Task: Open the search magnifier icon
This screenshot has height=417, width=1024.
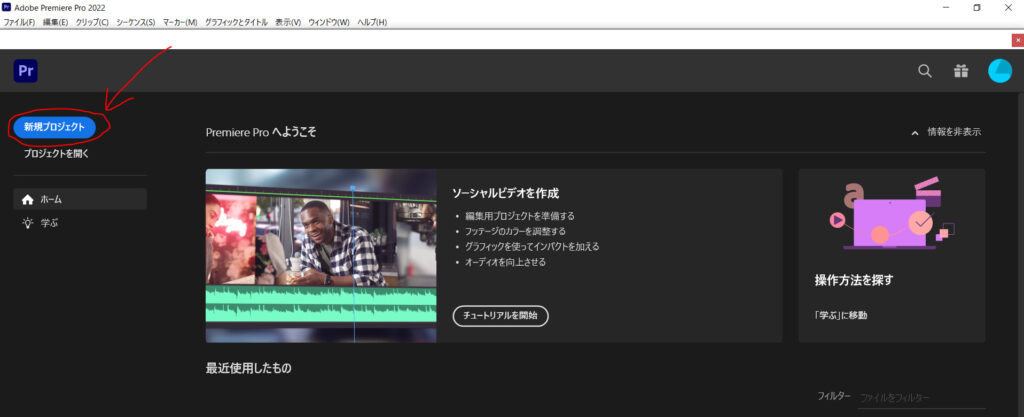Action: coord(925,70)
